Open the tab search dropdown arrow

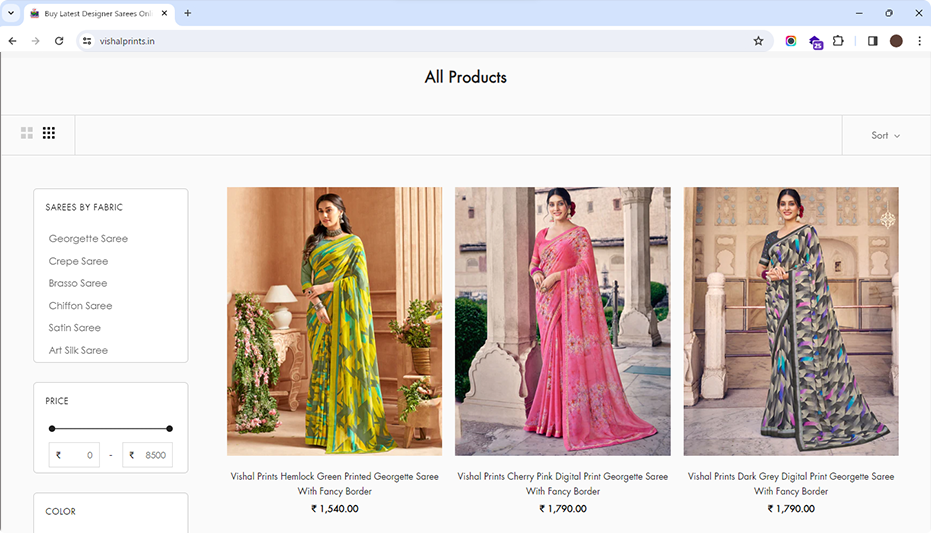pos(11,13)
